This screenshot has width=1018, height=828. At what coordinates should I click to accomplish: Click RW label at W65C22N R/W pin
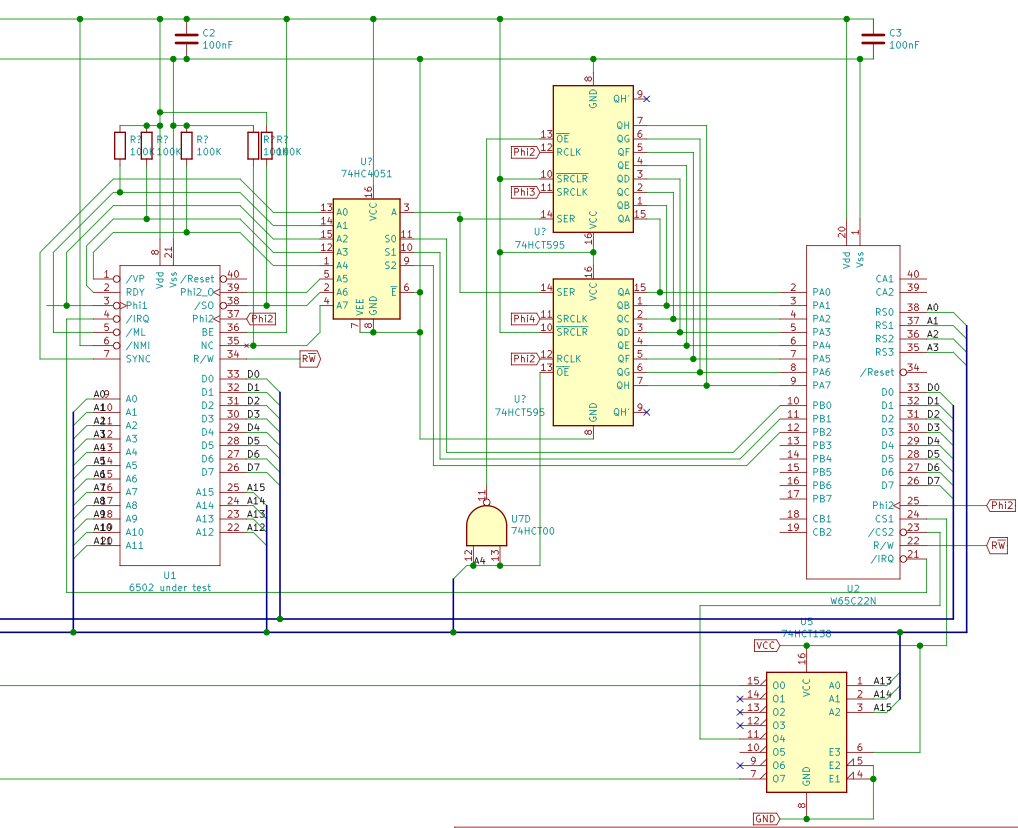[x=998, y=545]
